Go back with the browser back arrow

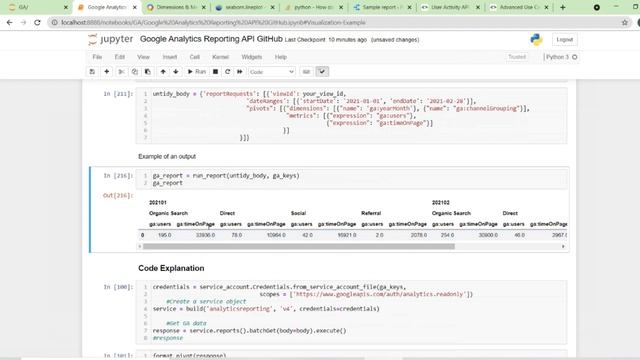9,22
